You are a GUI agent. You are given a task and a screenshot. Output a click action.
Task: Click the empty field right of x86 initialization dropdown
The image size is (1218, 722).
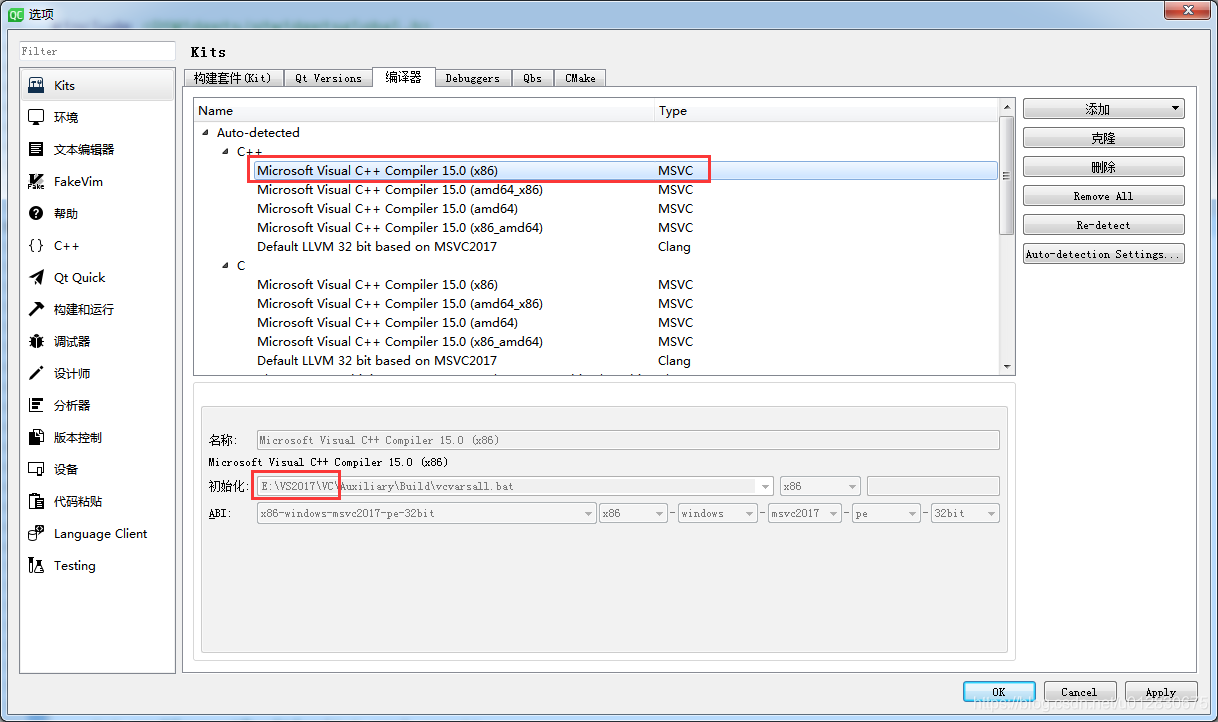pos(933,486)
